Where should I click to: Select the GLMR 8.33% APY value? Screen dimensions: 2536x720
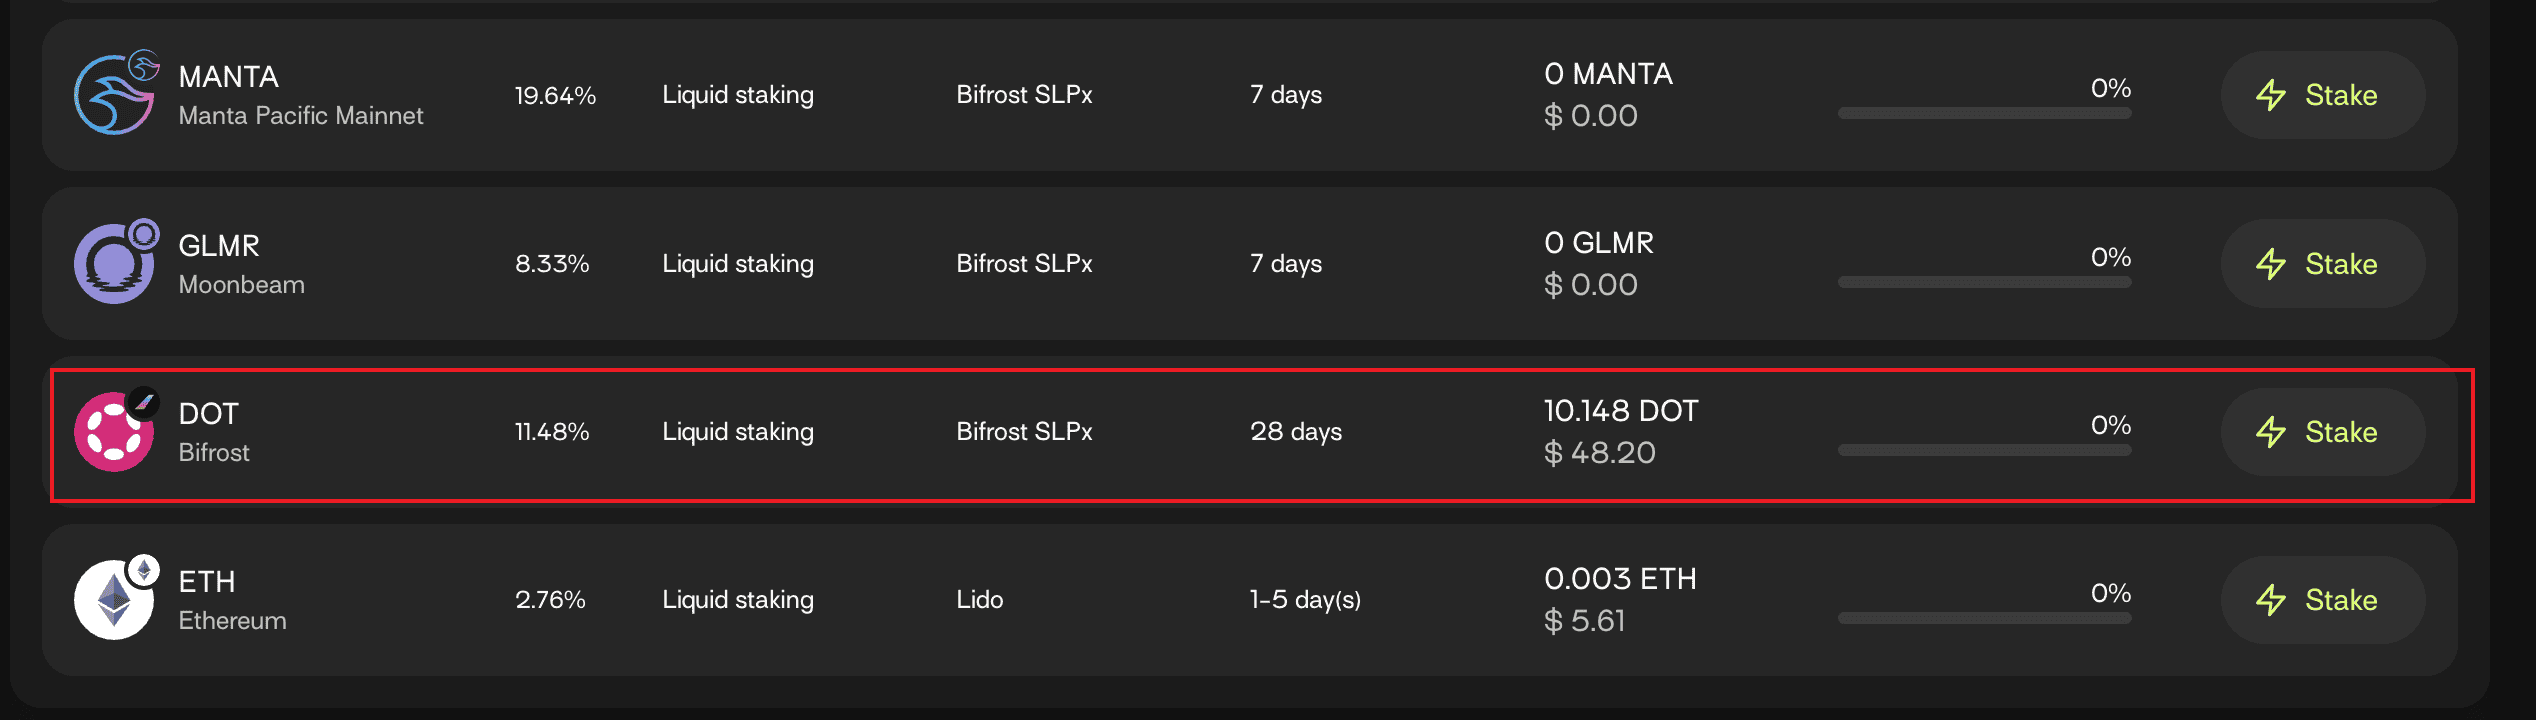(552, 264)
